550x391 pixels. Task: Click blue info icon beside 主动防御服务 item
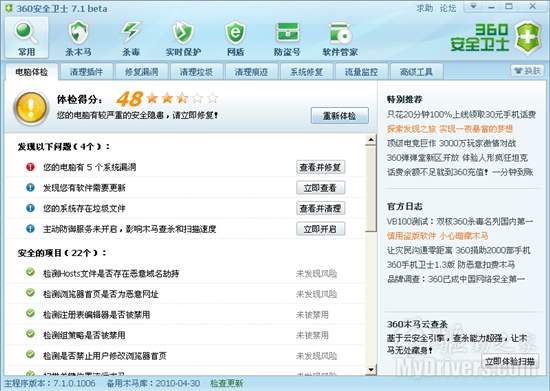pos(31,229)
